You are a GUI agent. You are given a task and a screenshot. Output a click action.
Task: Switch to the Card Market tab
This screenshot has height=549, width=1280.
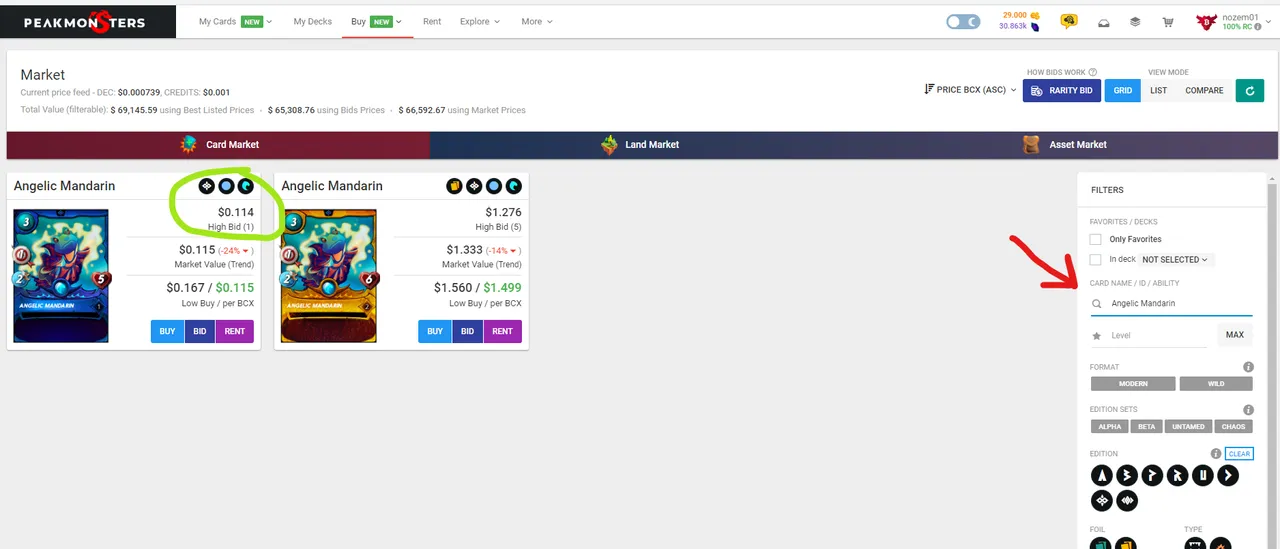pyautogui.click(x=218, y=144)
